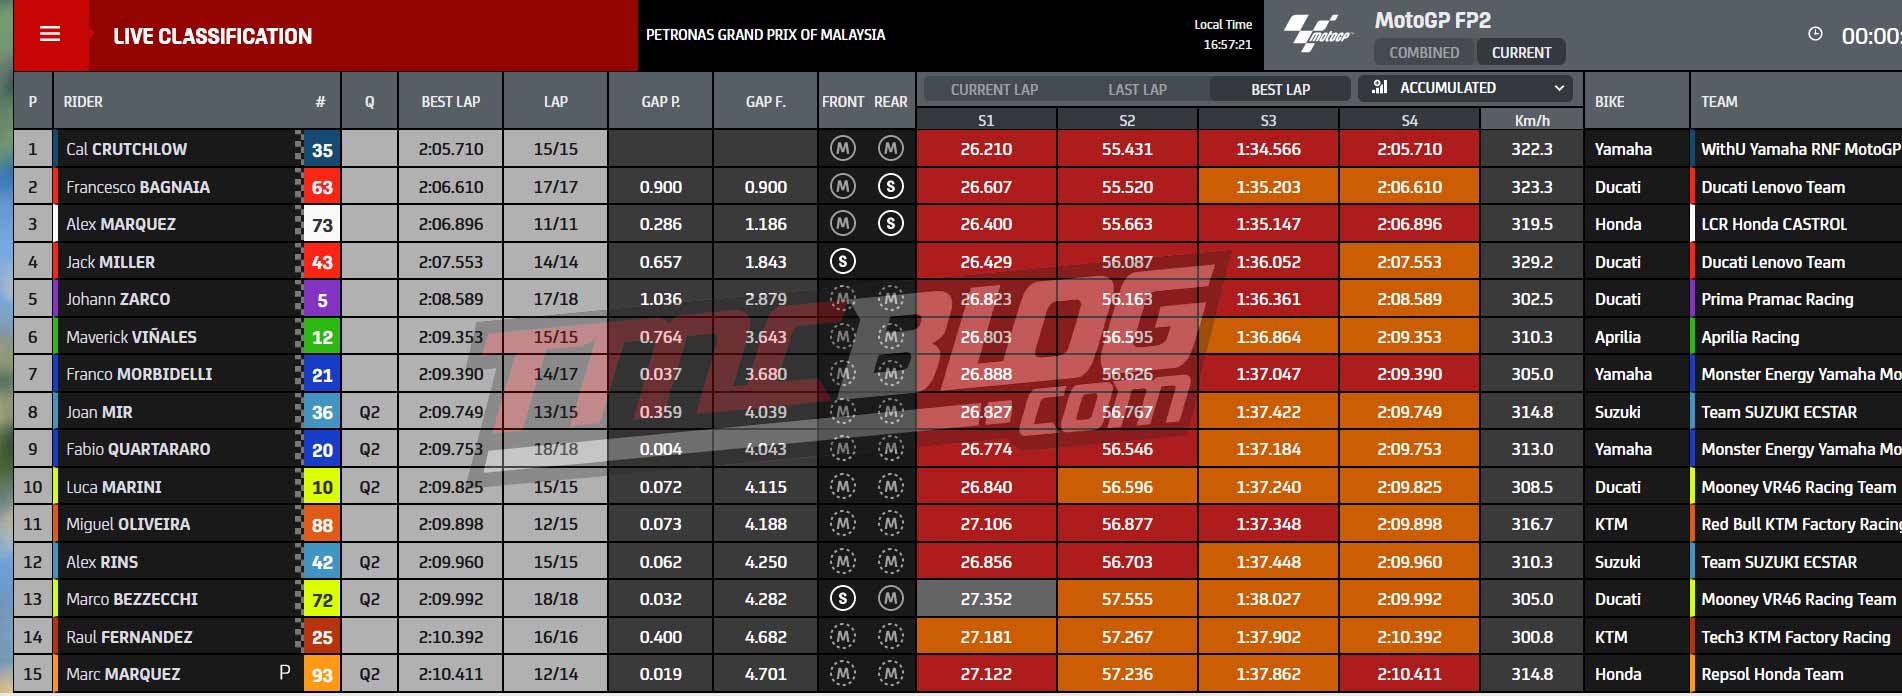Click Miller's top speed 329.2
Screen dimensions: 1902x696
(x=1532, y=262)
